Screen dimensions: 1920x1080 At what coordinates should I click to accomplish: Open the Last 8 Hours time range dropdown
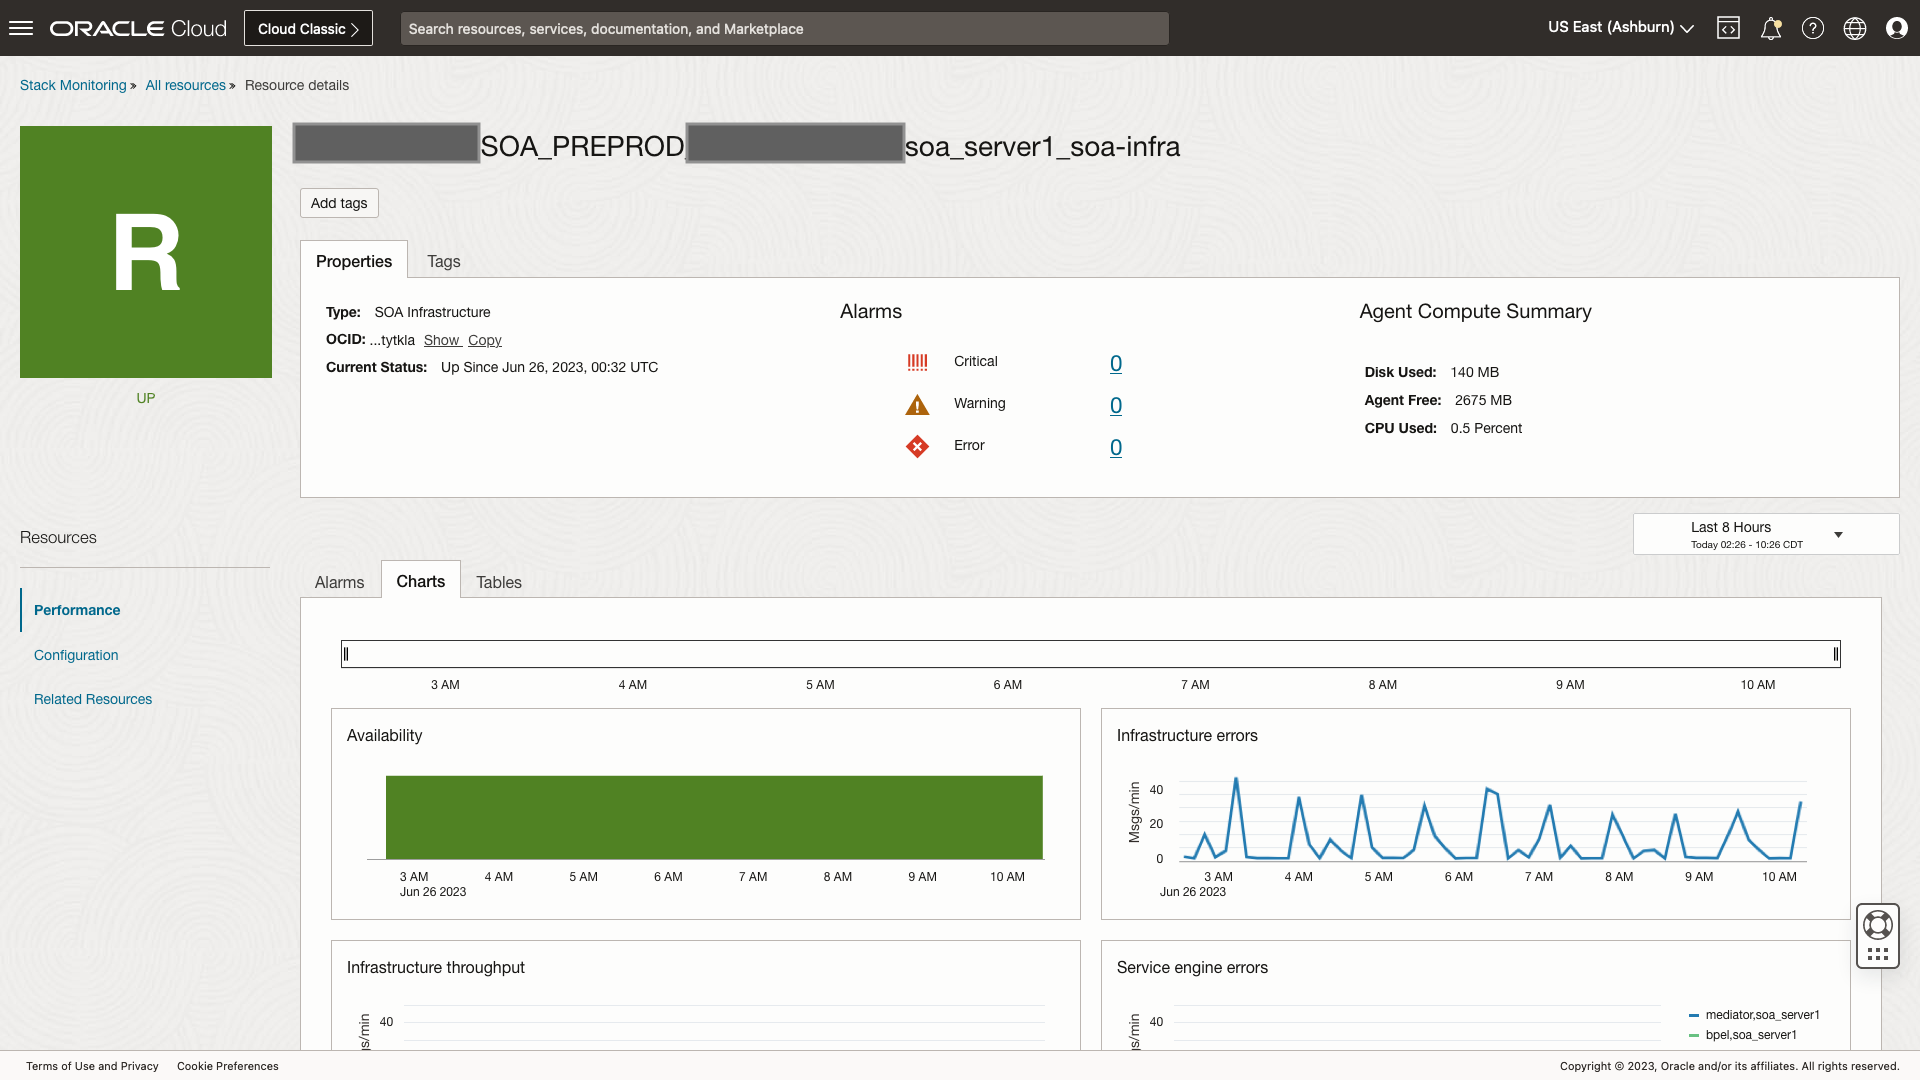tap(1765, 534)
